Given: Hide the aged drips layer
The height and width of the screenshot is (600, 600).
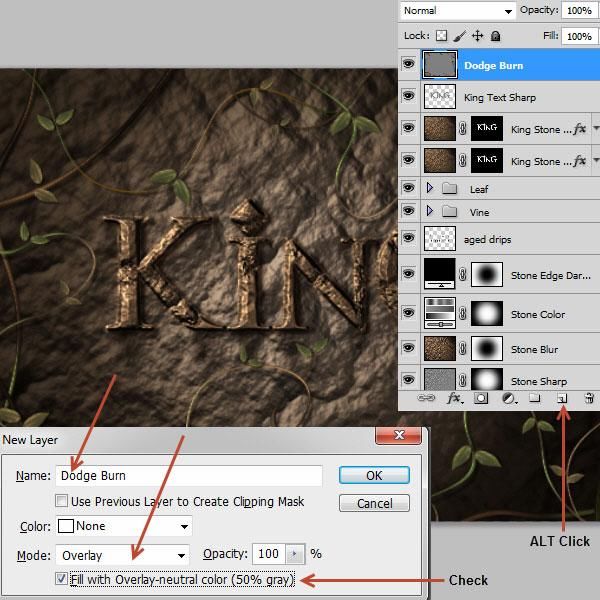Looking at the screenshot, I should click(x=408, y=238).
